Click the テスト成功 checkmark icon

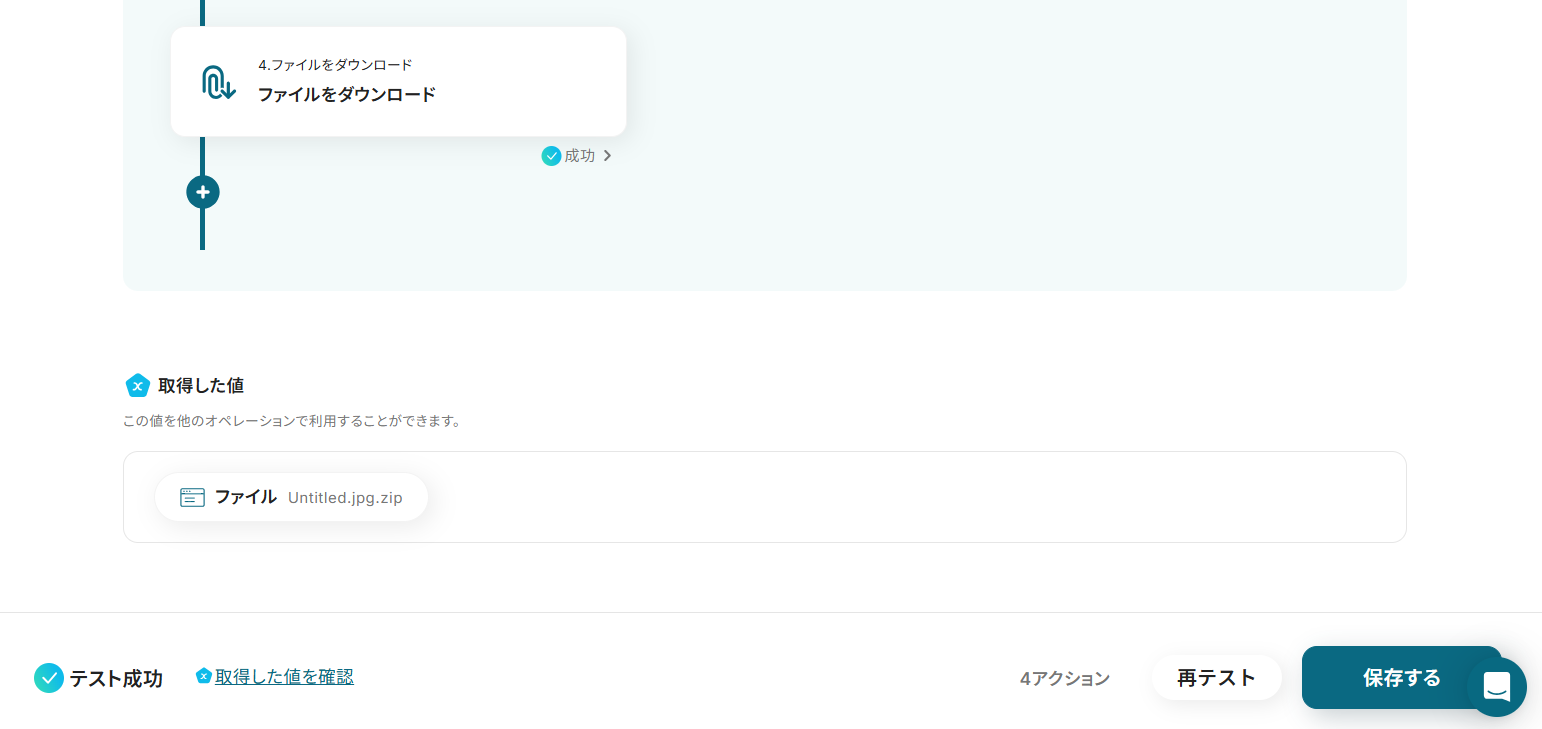pyautogui.click(x=48, y=678)
